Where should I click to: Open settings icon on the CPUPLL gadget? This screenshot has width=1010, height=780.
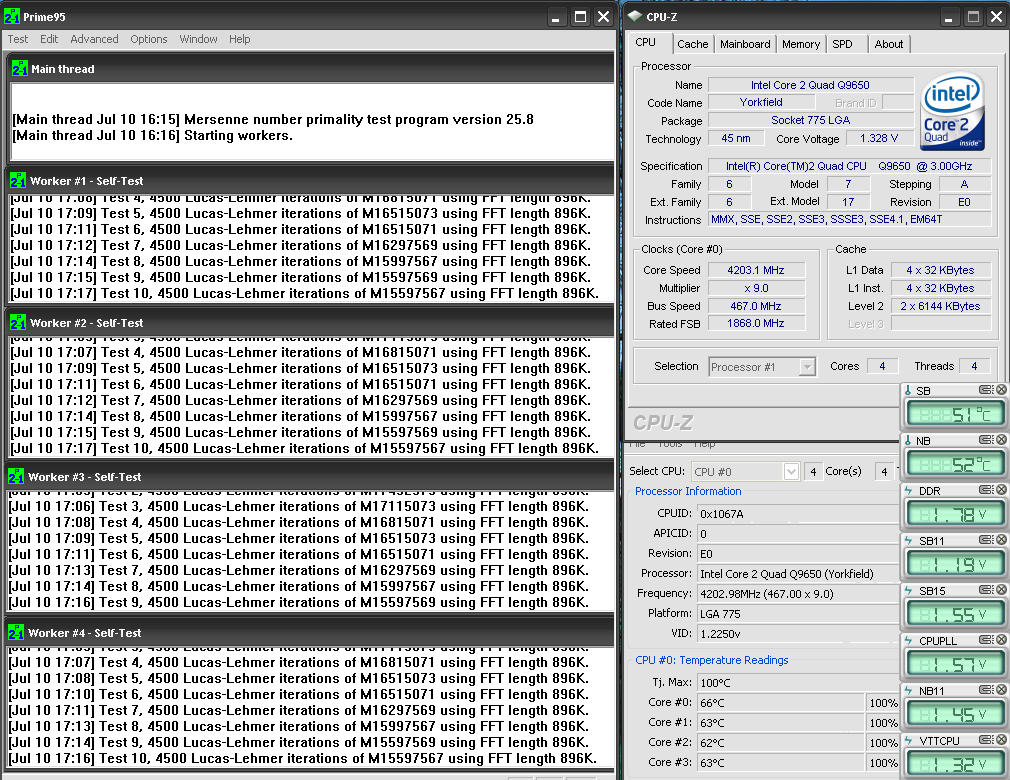coord(986,640)
